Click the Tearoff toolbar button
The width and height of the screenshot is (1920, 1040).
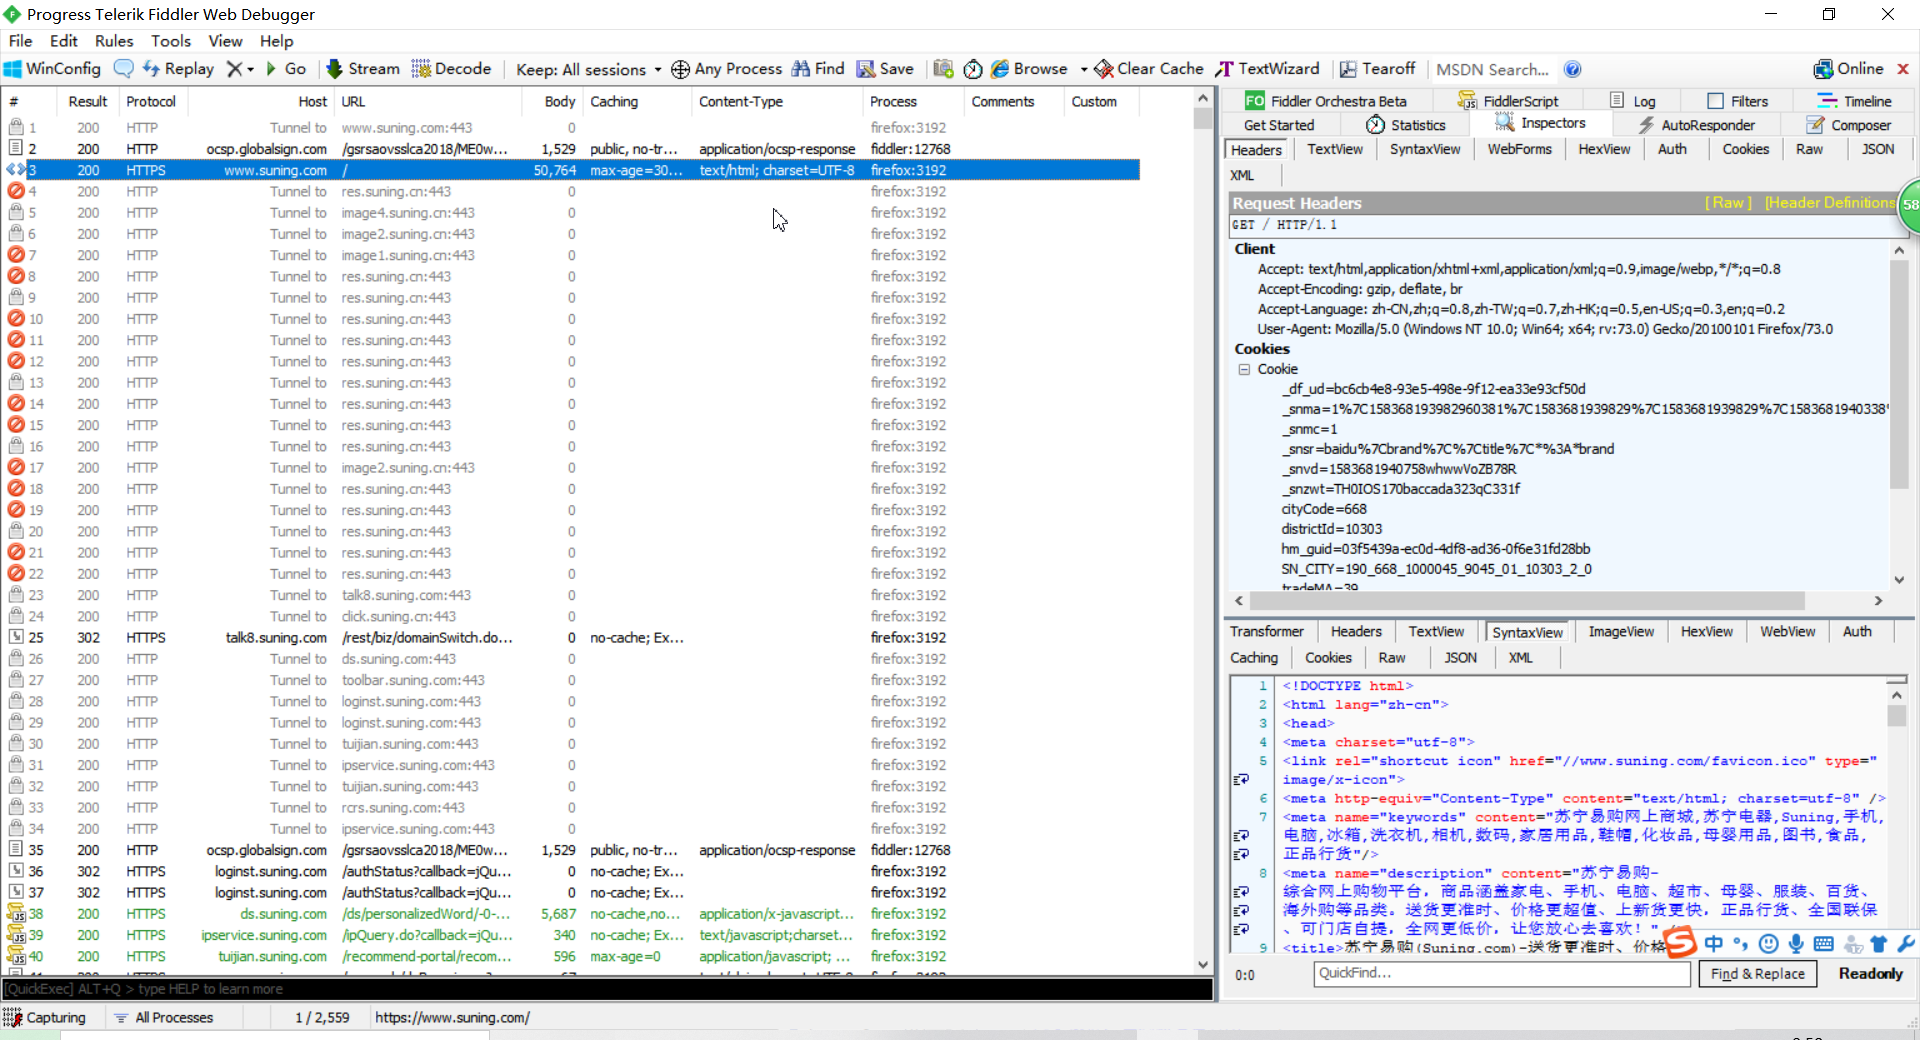tap(1377, 69)
